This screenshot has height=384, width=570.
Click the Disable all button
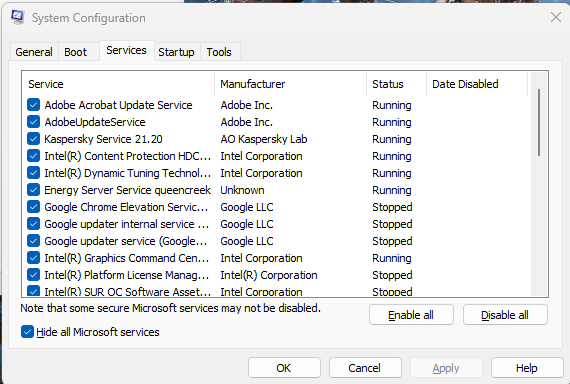pyautogui.click(x=505, y=315)
